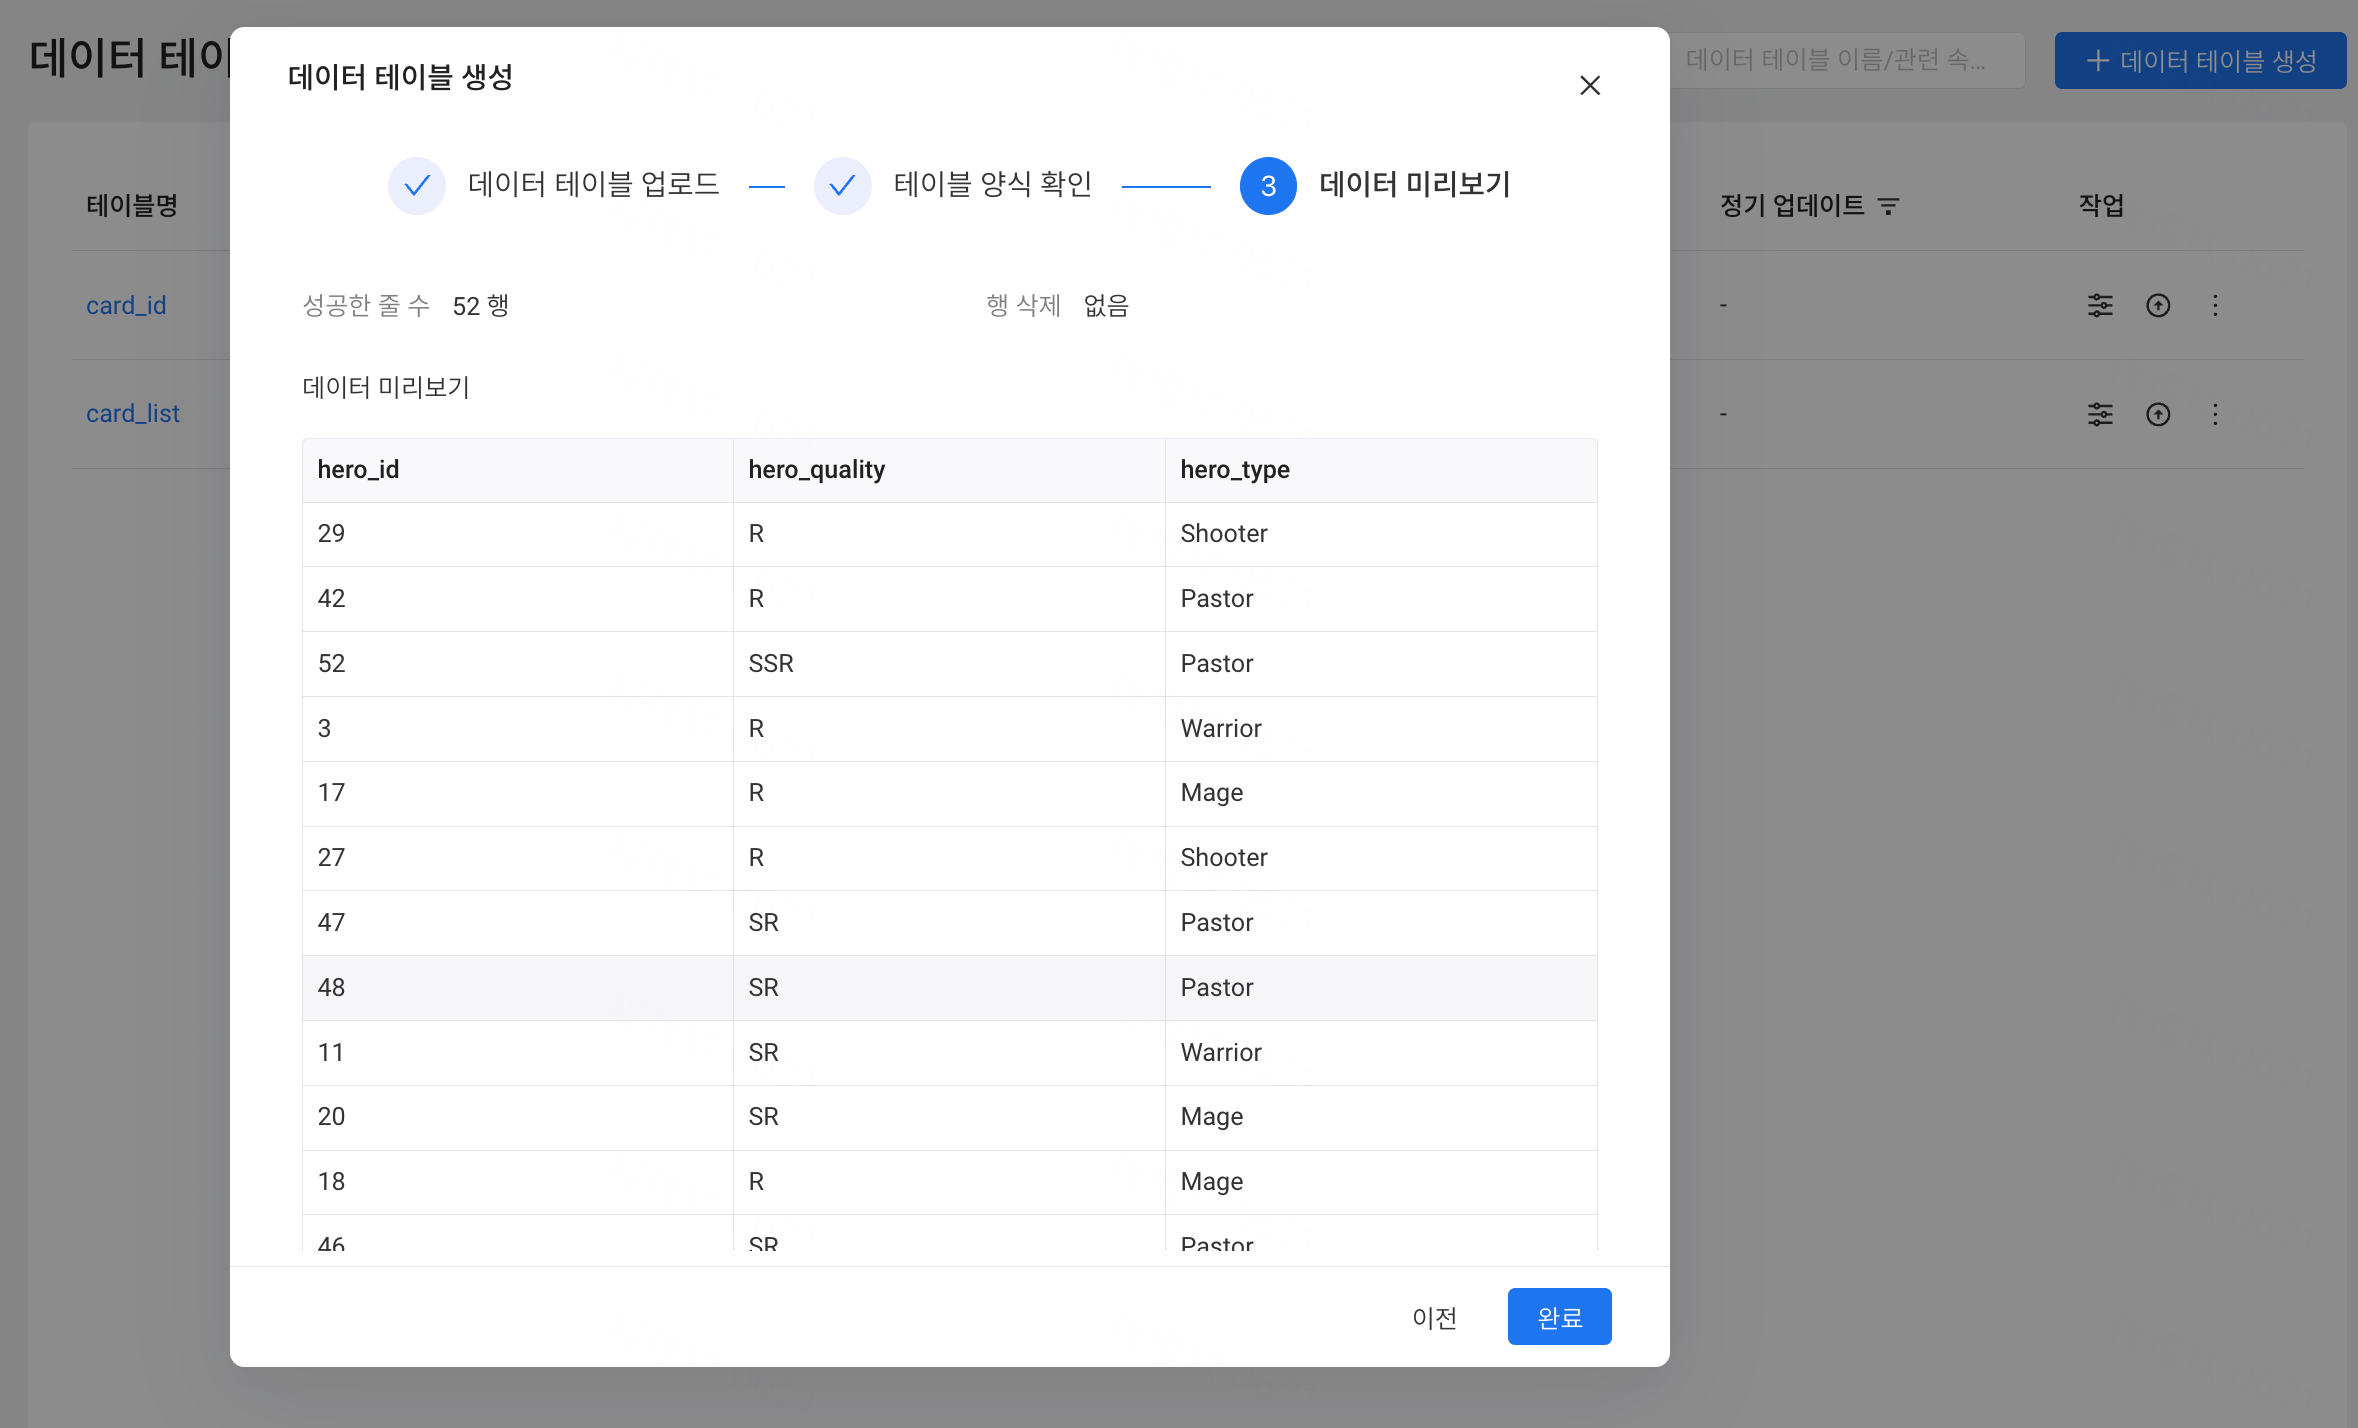The width and height of the screenshot is (2358, 1428).
Task: Click the hero_id column header
Action: click(x=518, y=470)
